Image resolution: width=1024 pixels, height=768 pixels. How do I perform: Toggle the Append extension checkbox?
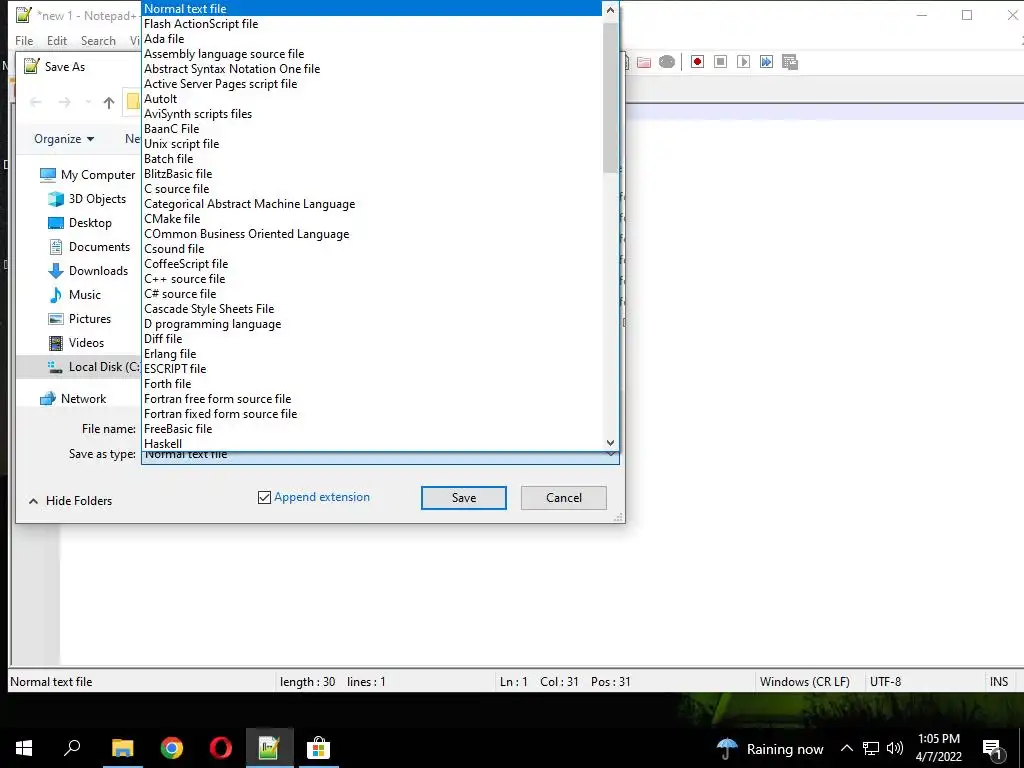[x=264, y=498]
